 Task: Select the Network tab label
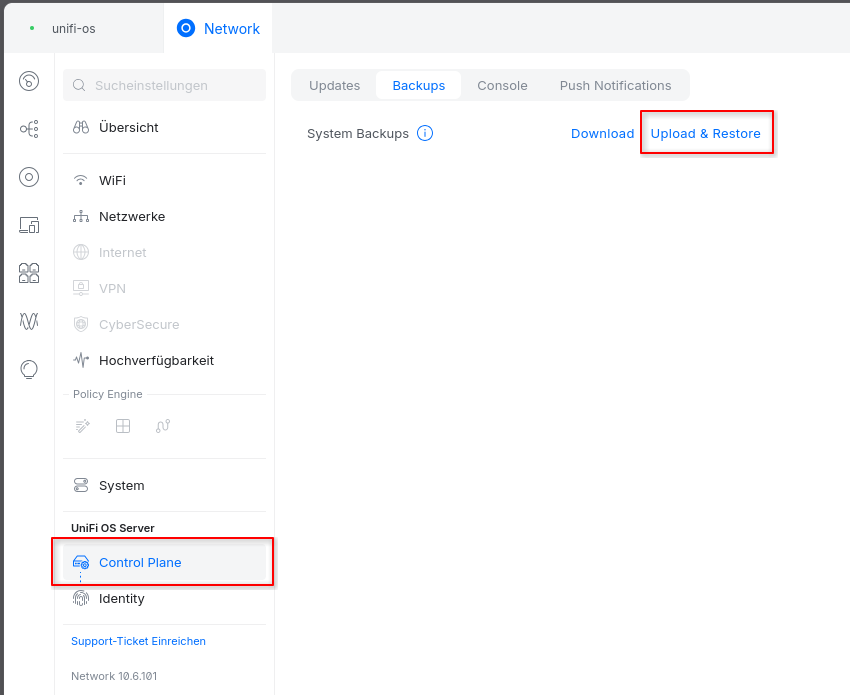point(231,29)
